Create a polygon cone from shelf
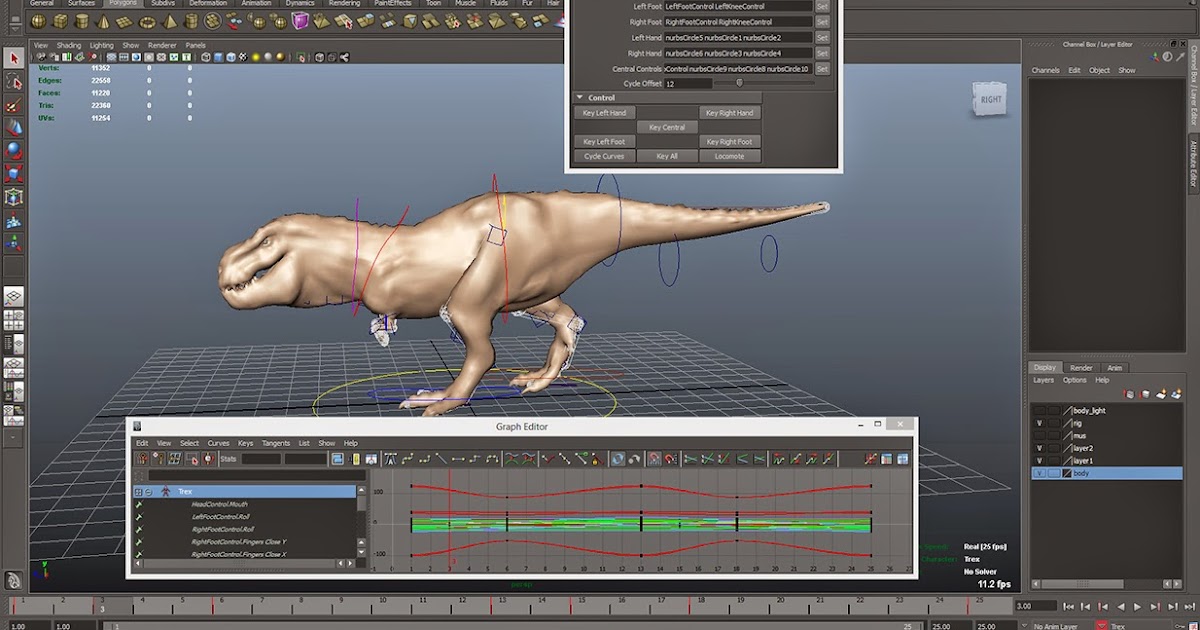 [105, 21]
